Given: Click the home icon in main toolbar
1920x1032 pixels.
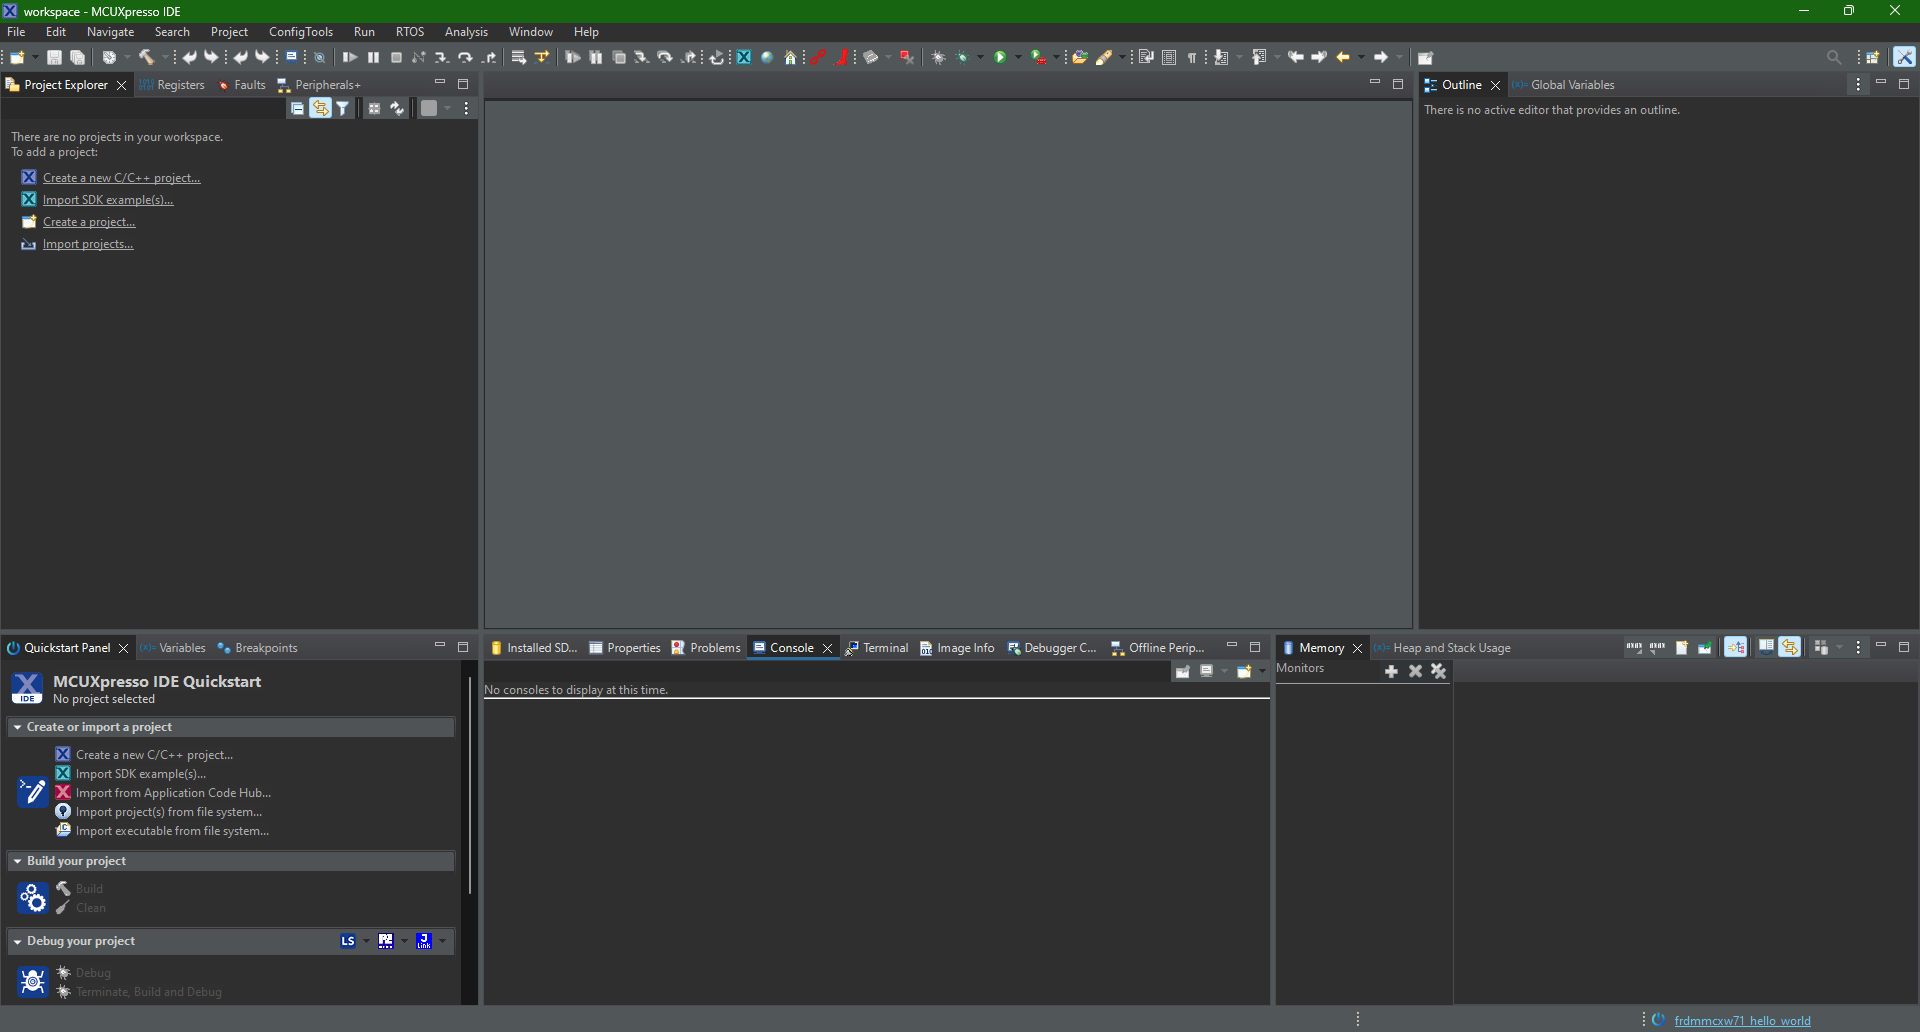Looking at the screenshot, I should point(790,58).
